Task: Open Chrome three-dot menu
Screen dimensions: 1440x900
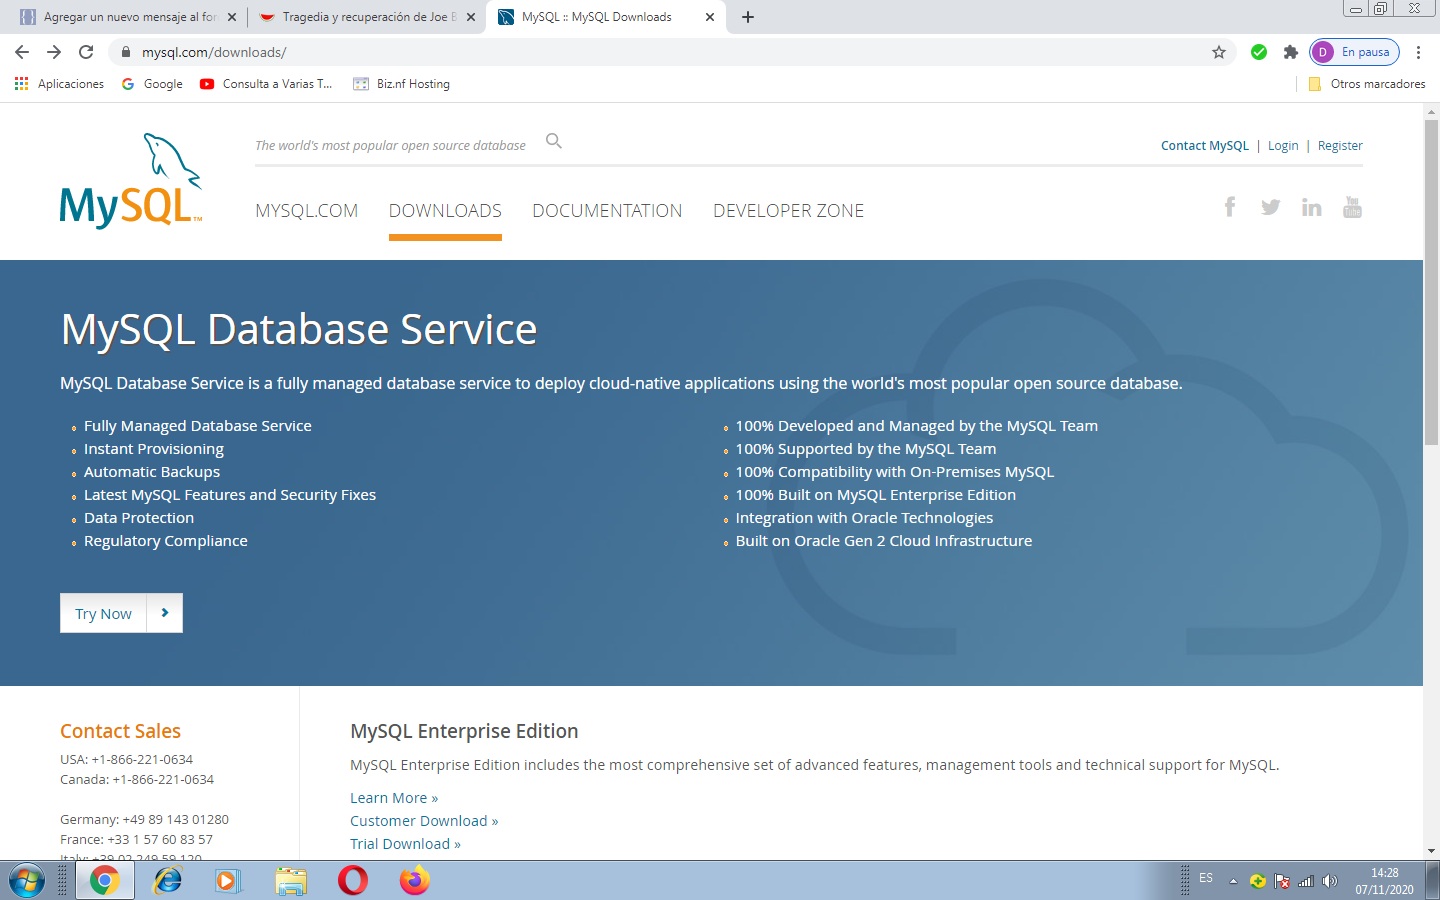Action: pyautogui.click(x=1418, y=52)
